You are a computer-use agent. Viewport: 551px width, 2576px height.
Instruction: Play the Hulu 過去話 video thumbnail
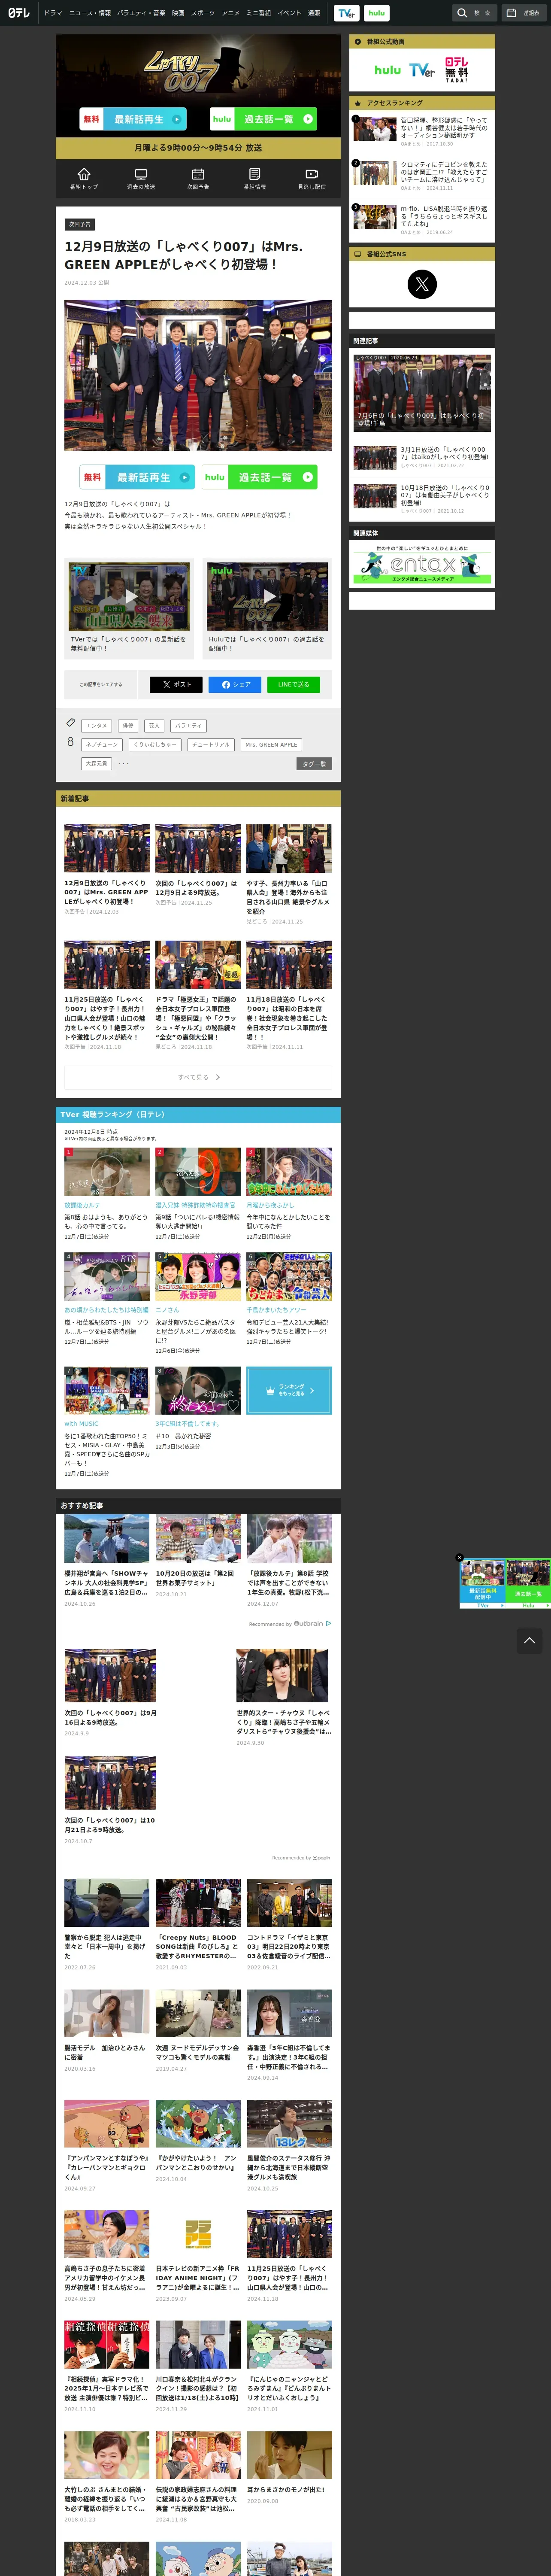267,596
